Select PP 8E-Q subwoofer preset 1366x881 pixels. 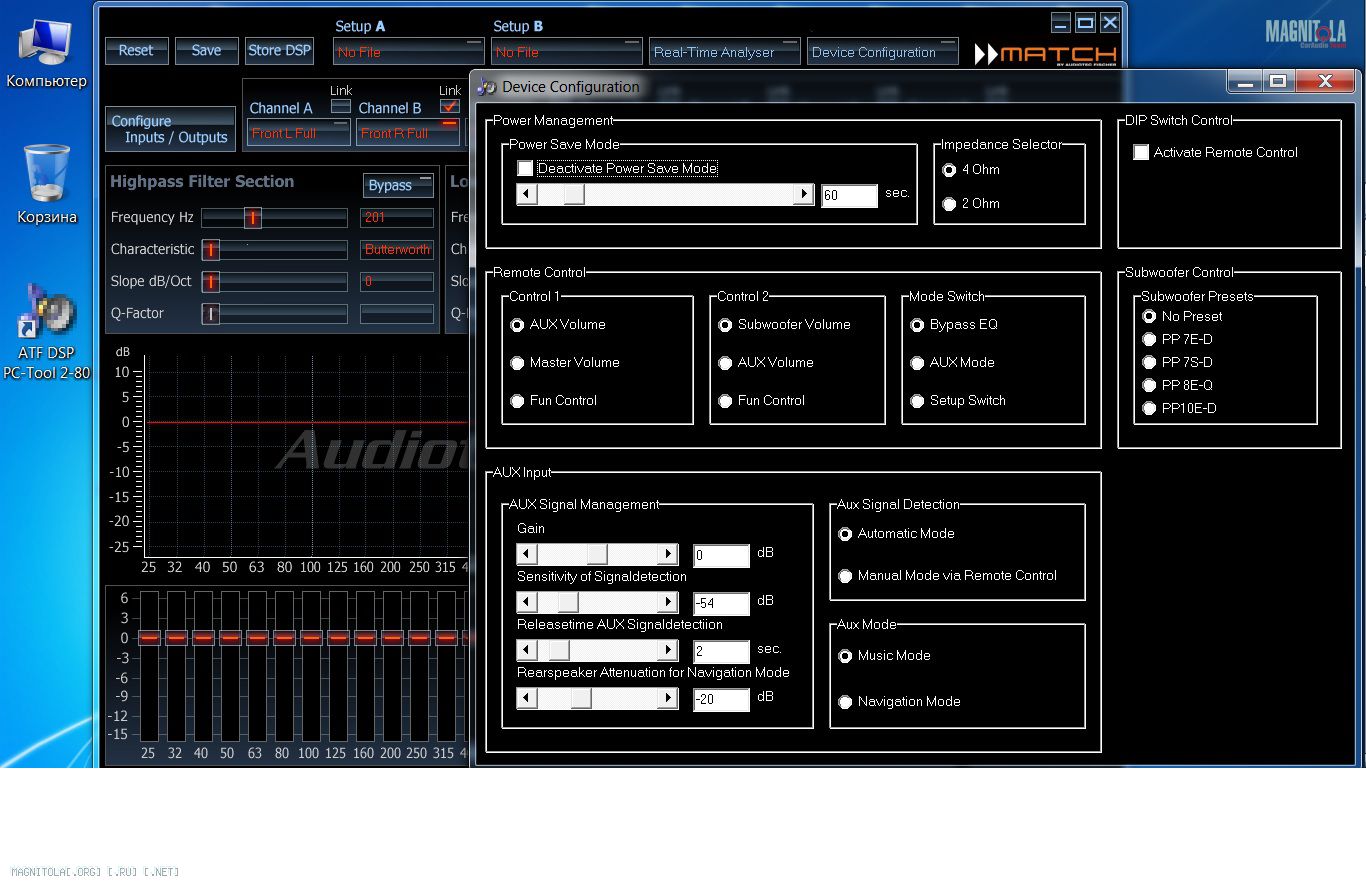pos(1149,385)
